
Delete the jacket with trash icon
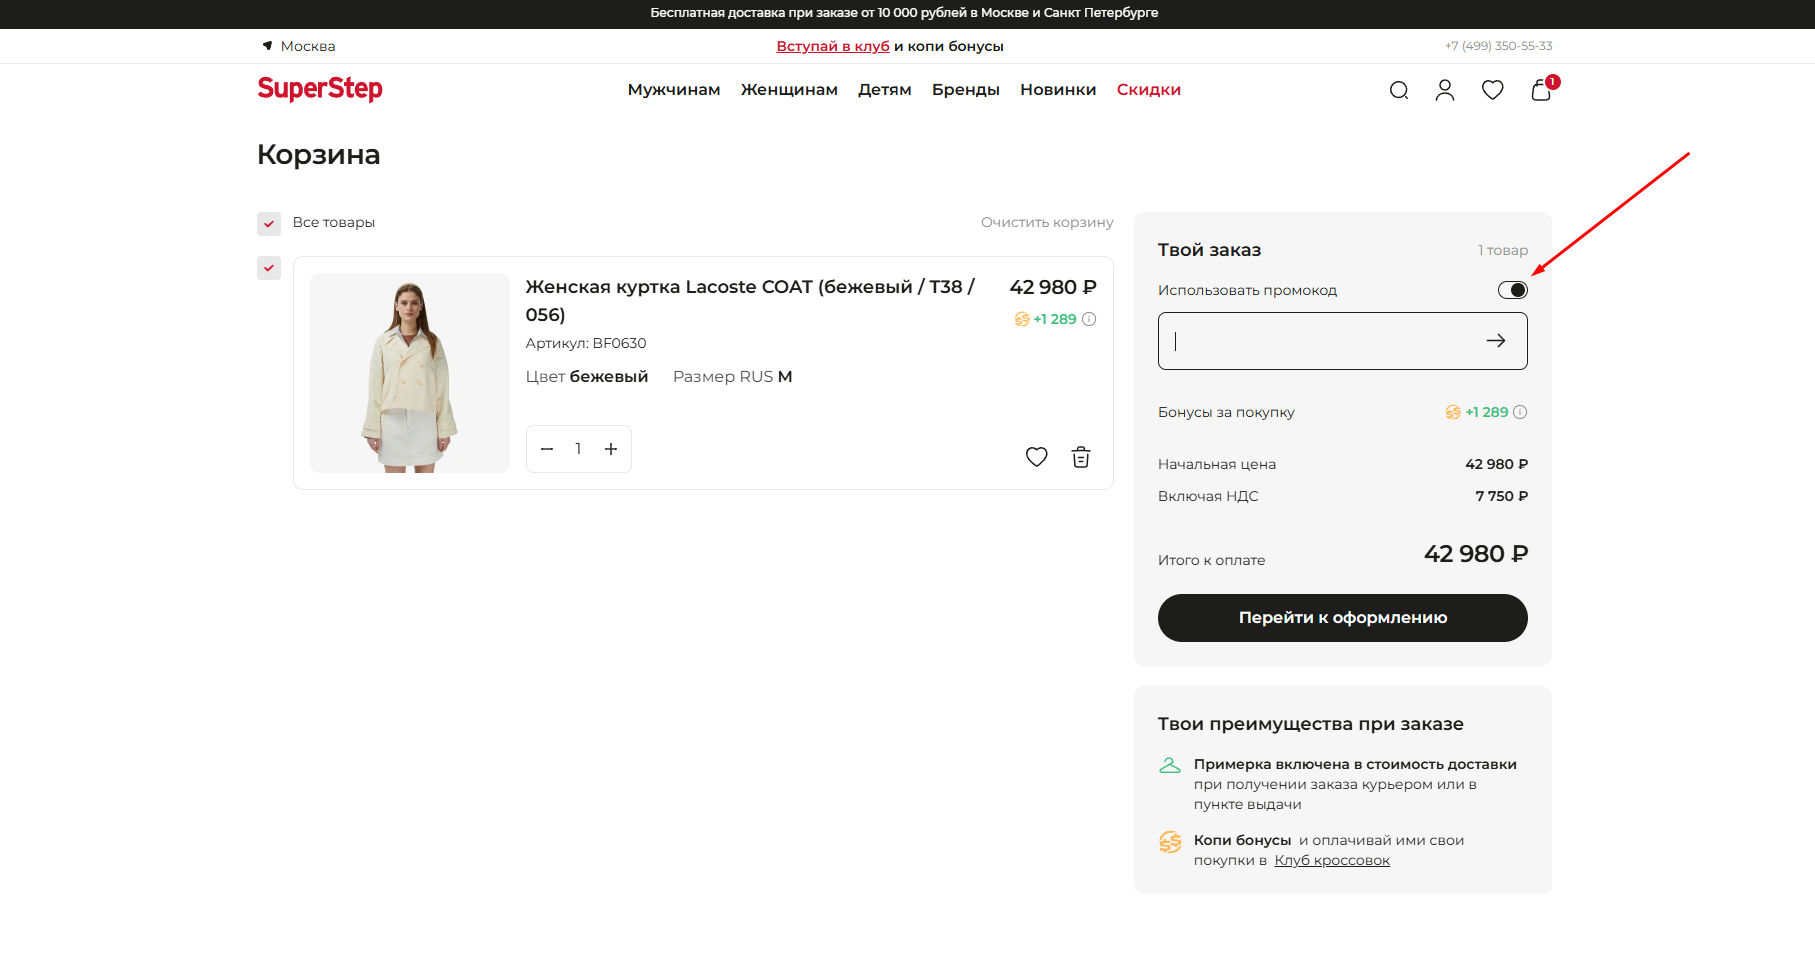pyautogui.click(x=1081, y=457)
